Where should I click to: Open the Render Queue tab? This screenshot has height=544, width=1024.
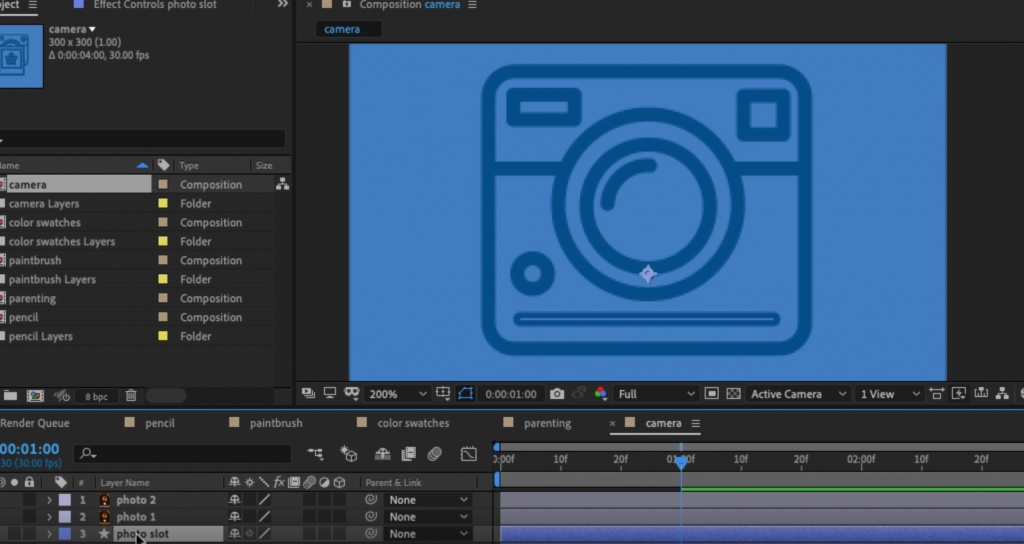click(x=35, y=423)
